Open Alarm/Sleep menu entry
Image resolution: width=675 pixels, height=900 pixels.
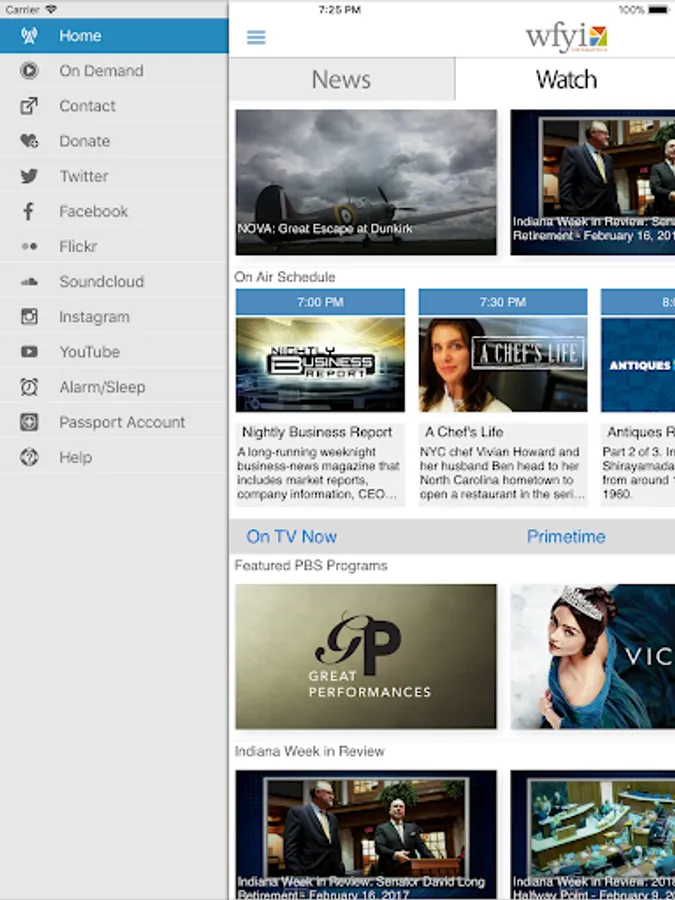click(x=114, y=387)
